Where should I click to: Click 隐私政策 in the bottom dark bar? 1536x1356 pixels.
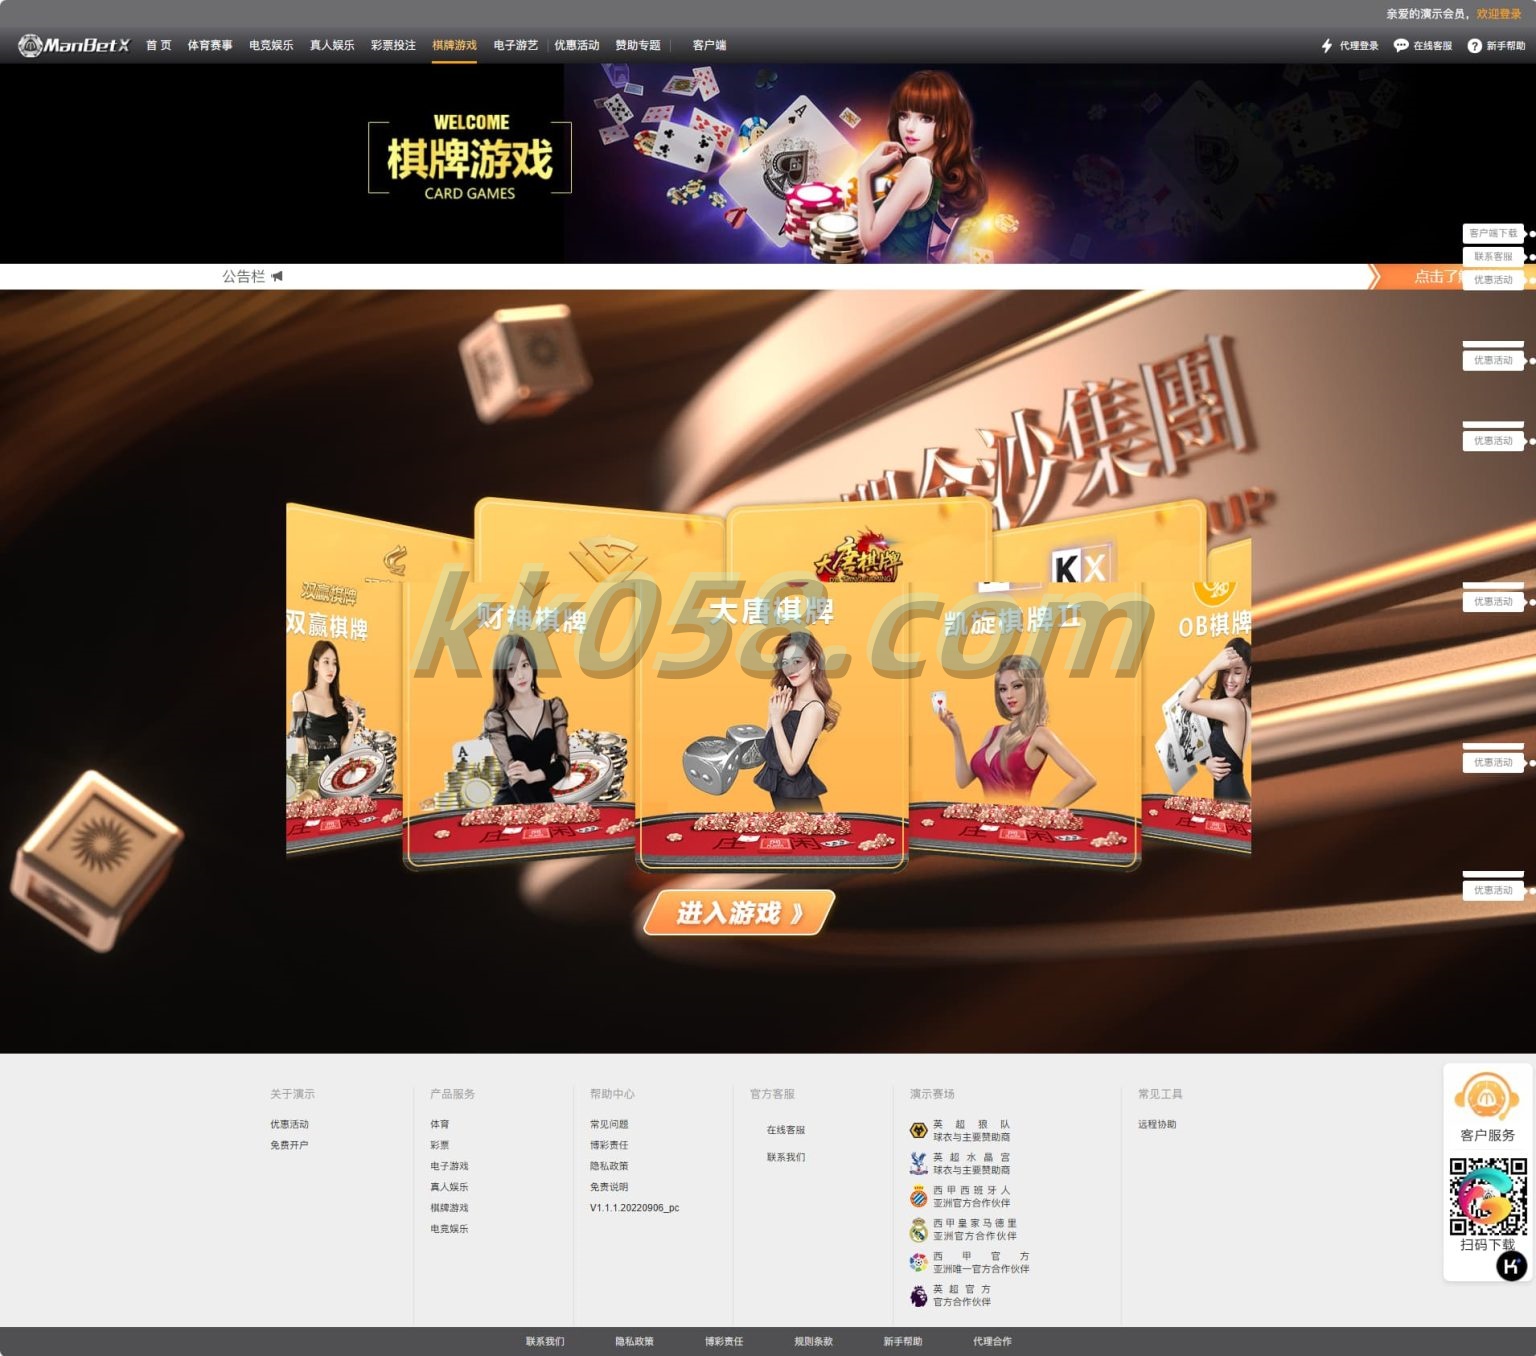(634, 1342)
